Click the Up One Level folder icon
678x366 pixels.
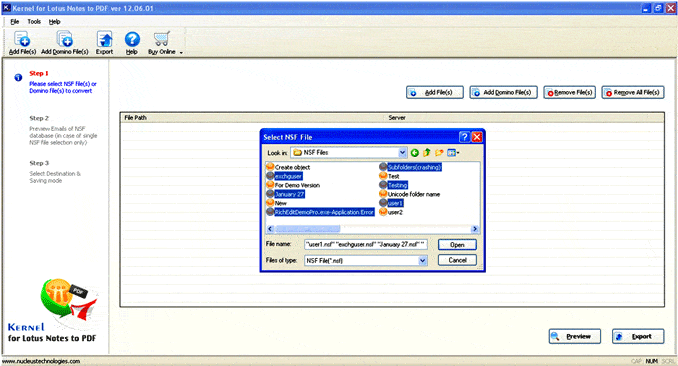427,152
